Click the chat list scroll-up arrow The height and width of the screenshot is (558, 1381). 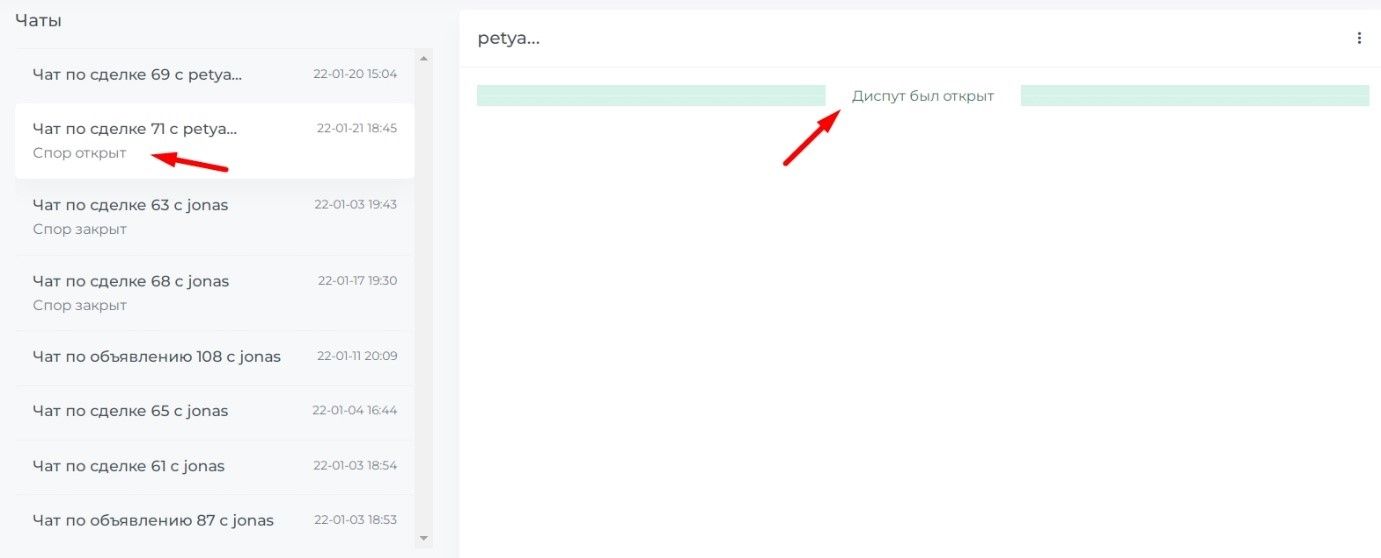(424, 58)
